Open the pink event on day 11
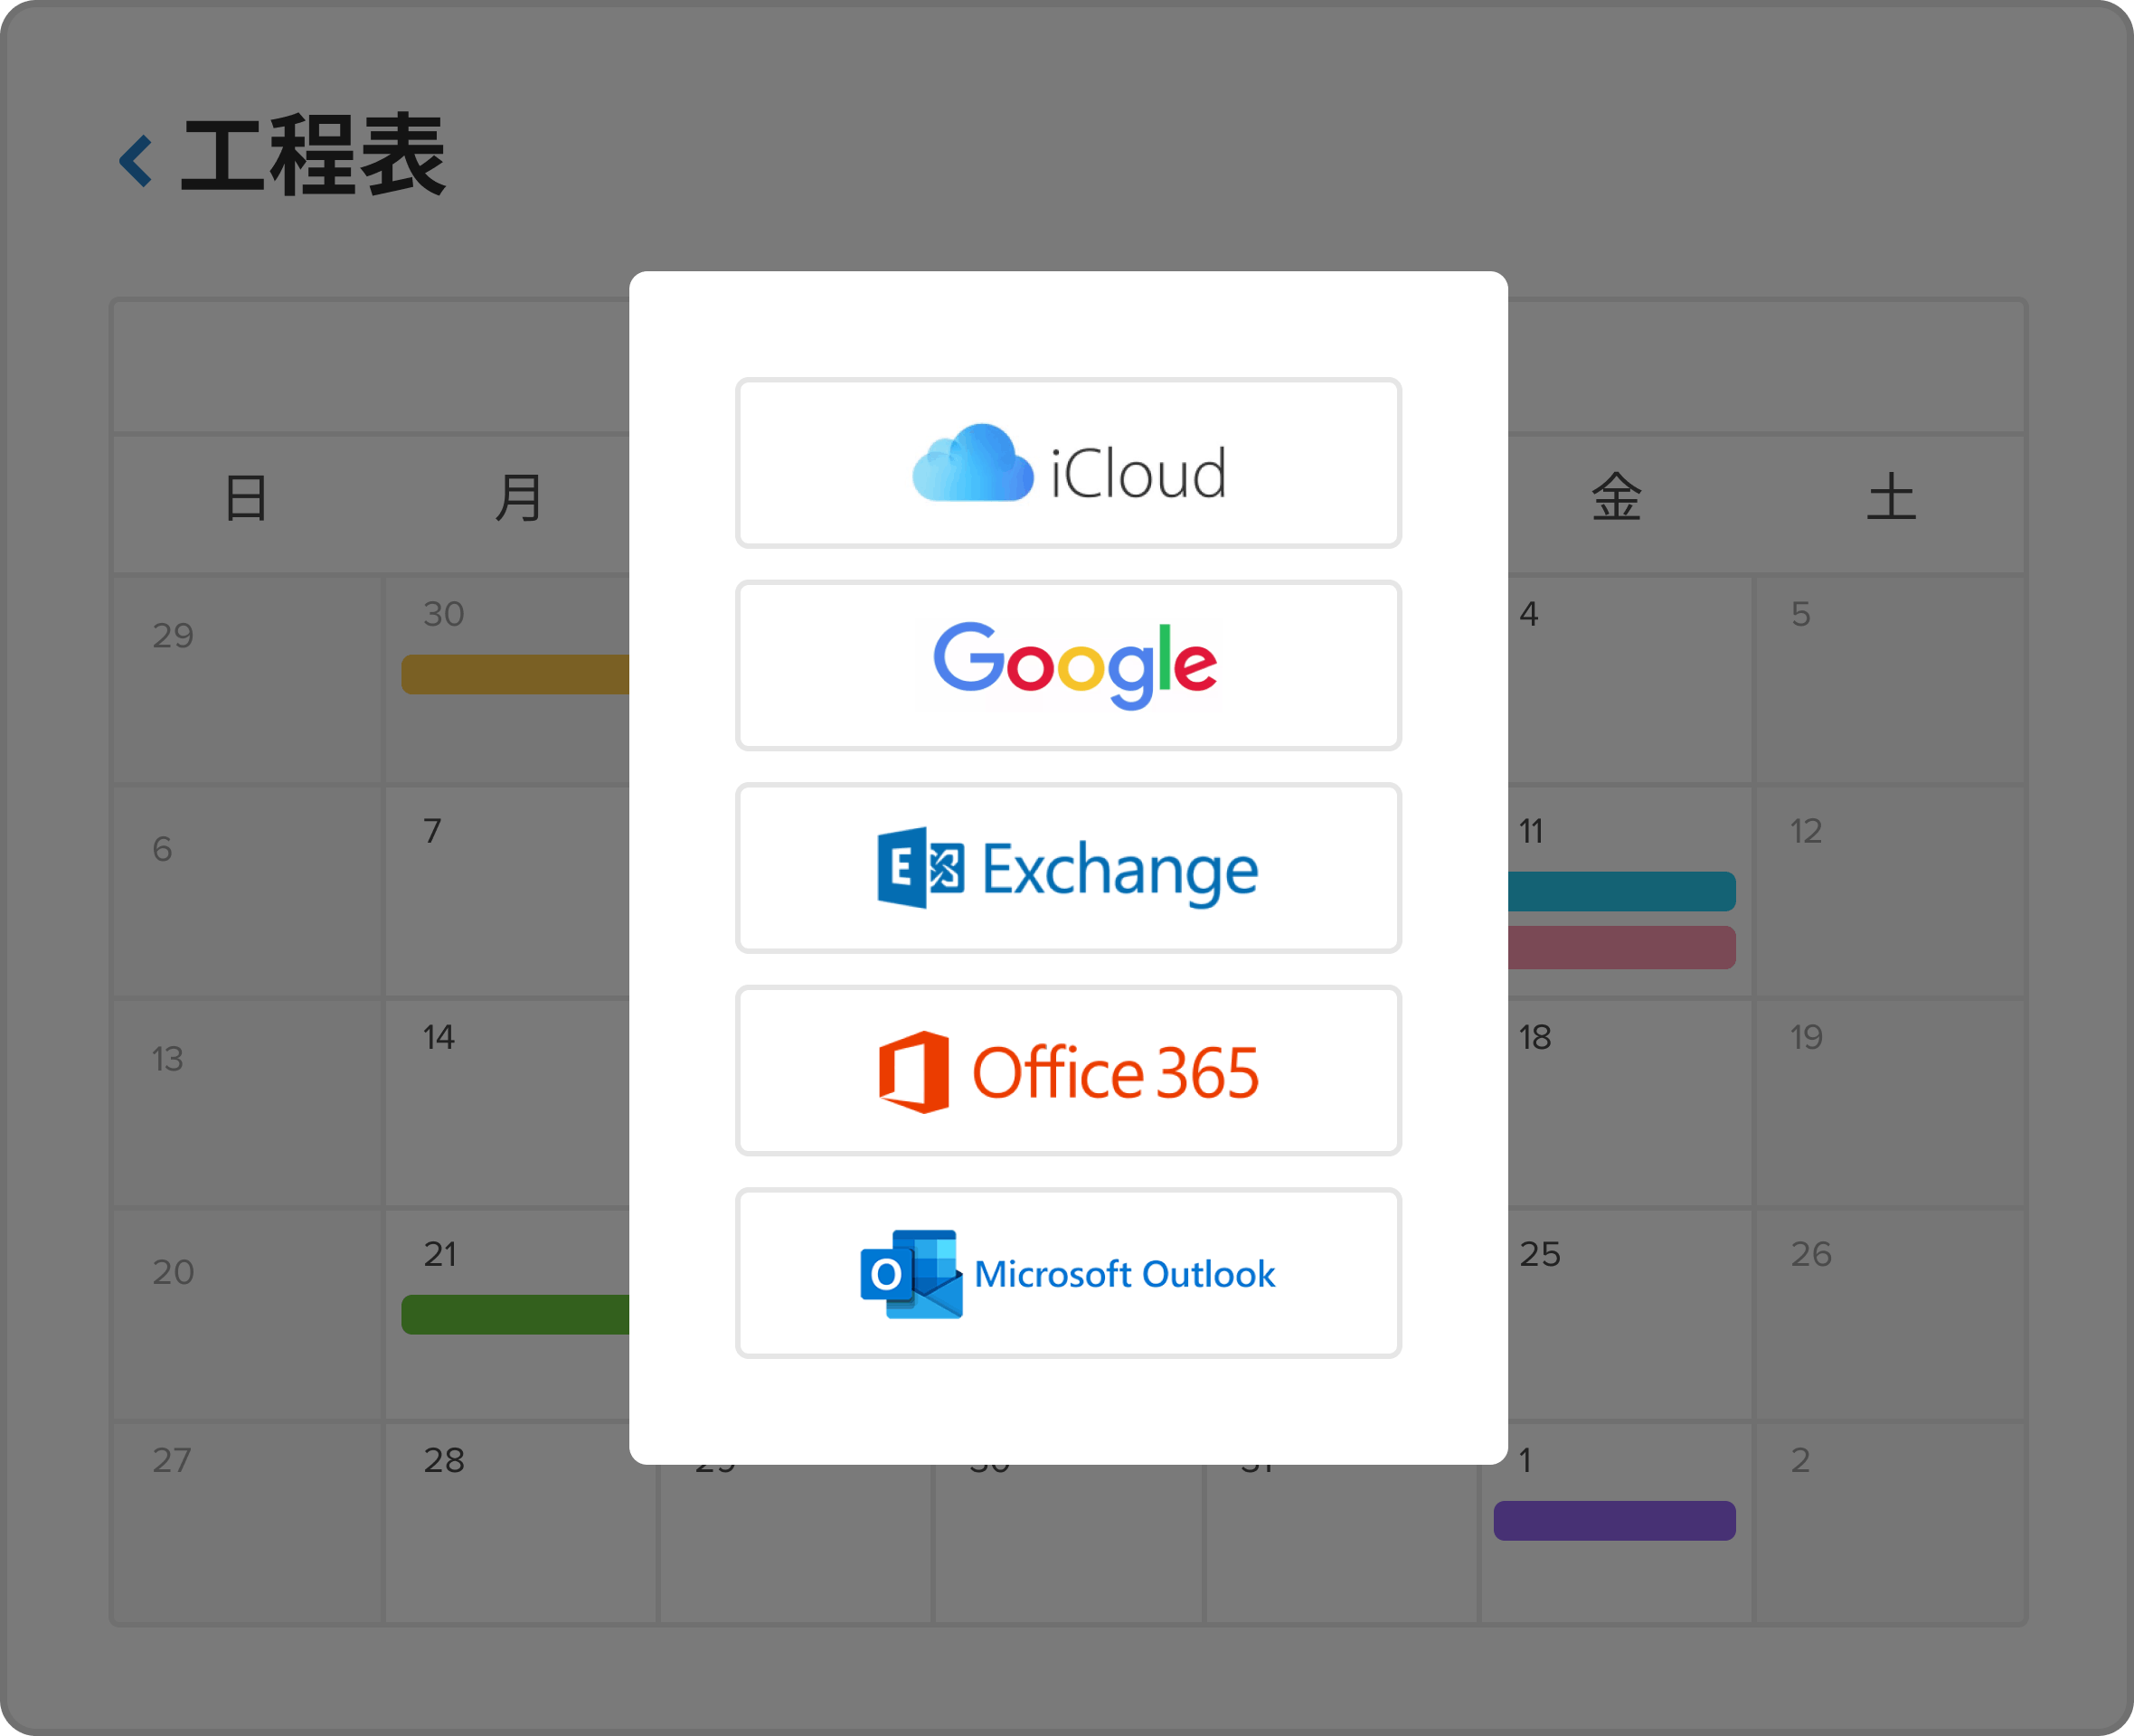Viewport: 2134px width, 1736px height. tap(1621, 947)
